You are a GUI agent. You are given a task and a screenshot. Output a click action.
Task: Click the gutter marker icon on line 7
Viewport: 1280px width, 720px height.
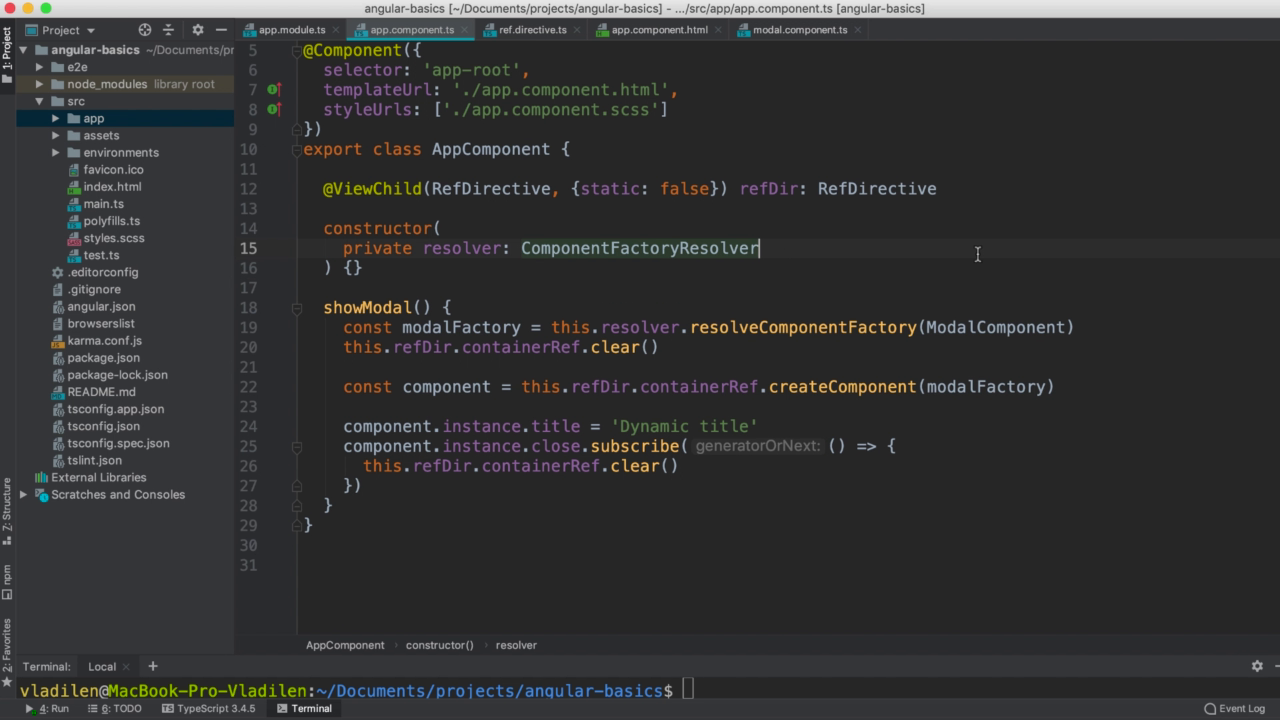pos(274,90)
